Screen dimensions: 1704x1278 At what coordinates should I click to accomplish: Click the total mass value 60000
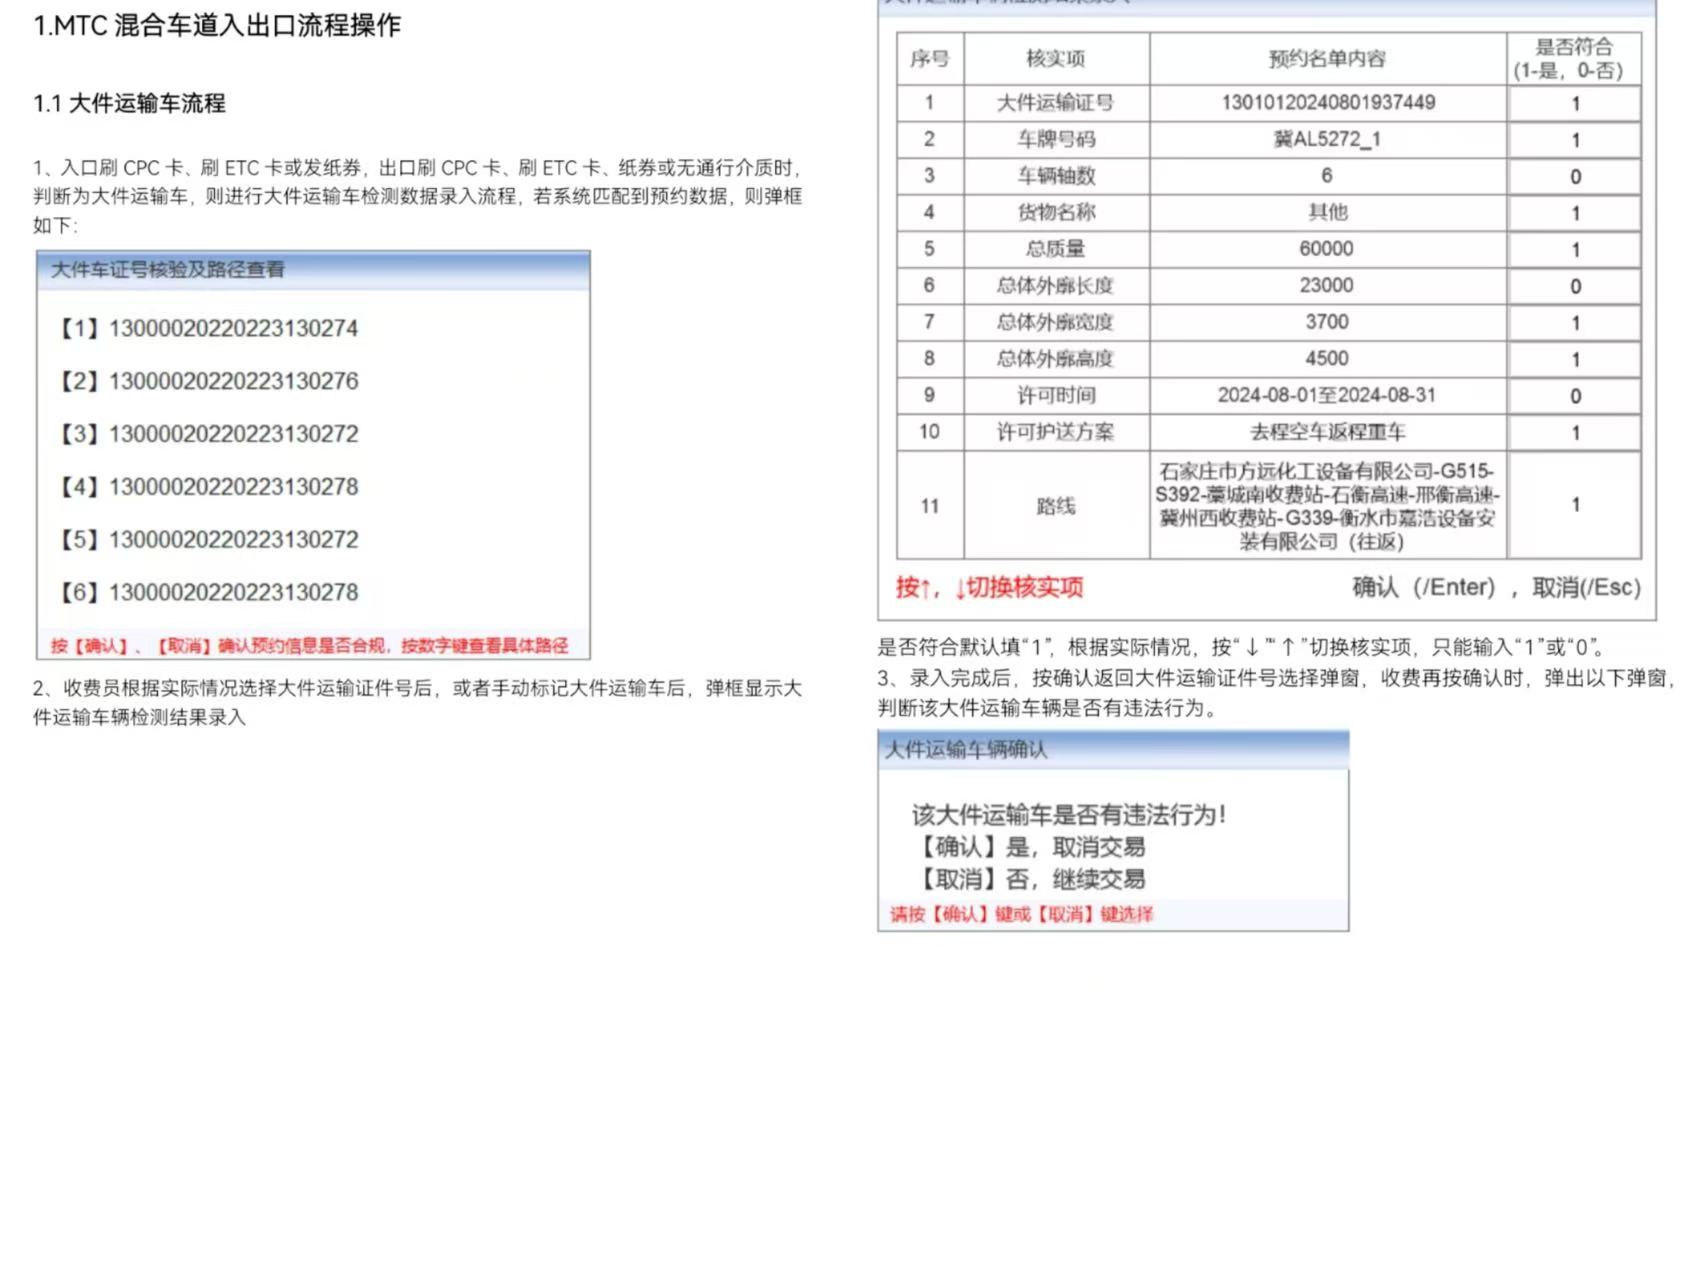pyautogui.click(x=1327, y=249)
